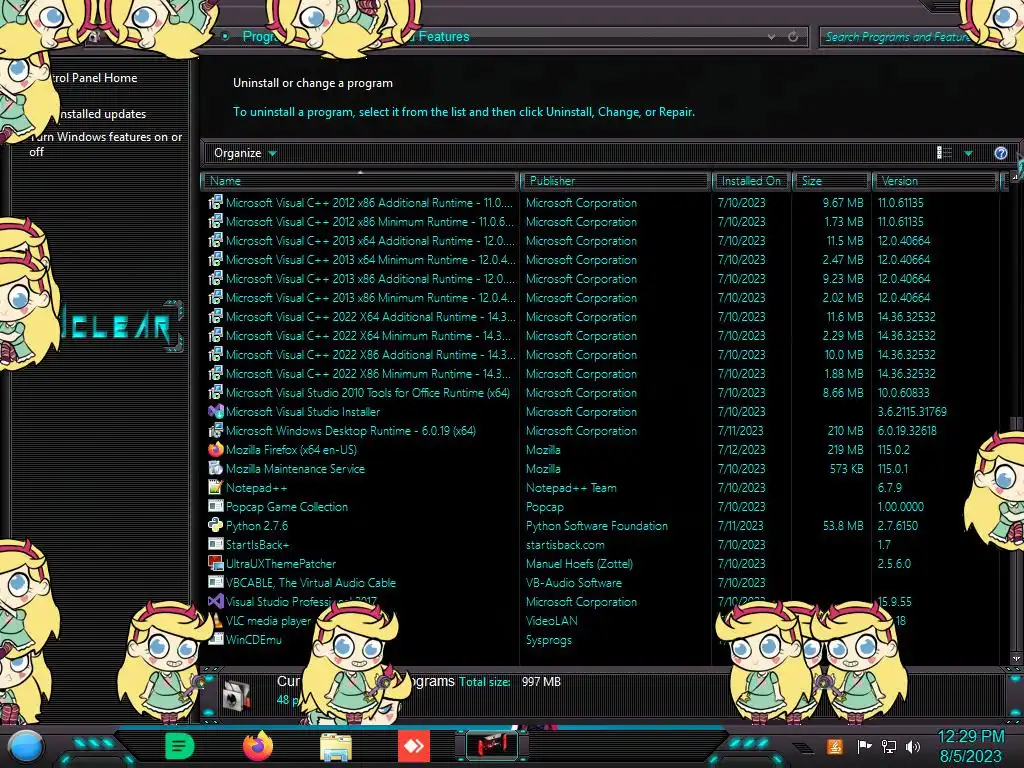Image resolution: width=1024 pixels, height=768 pixels.
Task: Select the StartIsBack+ icon
Action: (x=216, y=544)
